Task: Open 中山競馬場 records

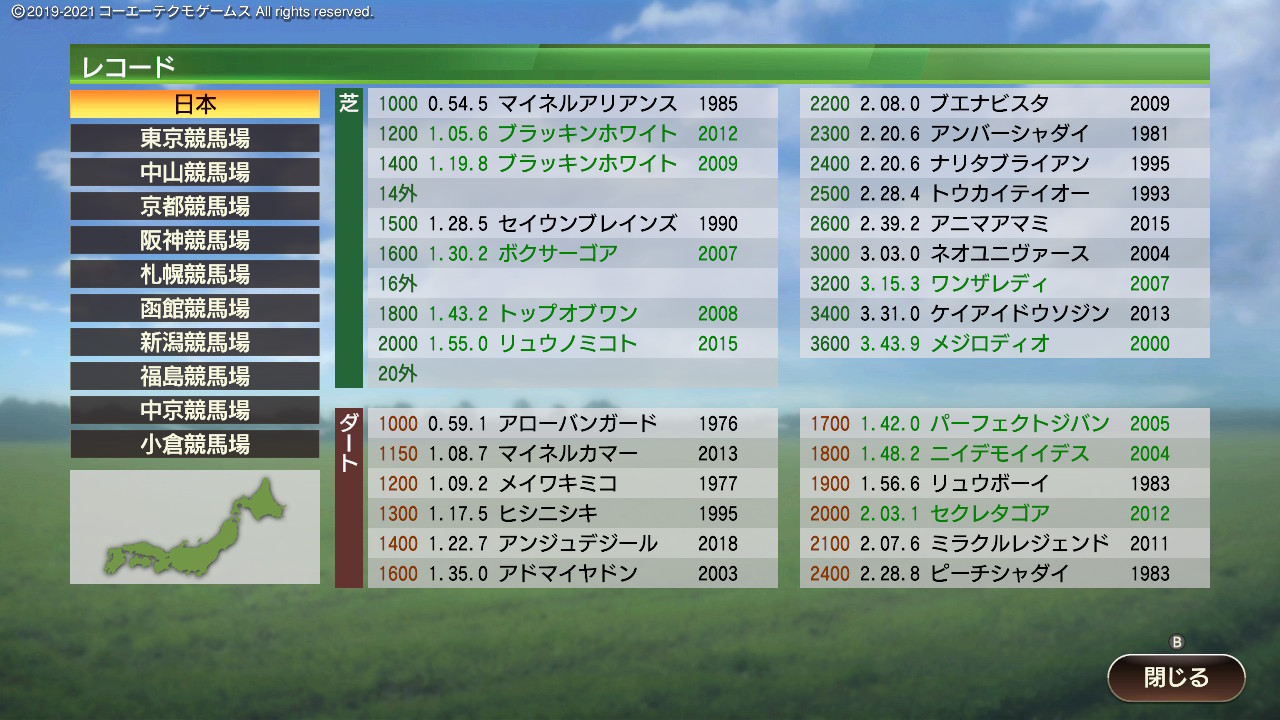Action: click(x=195, y=172)
